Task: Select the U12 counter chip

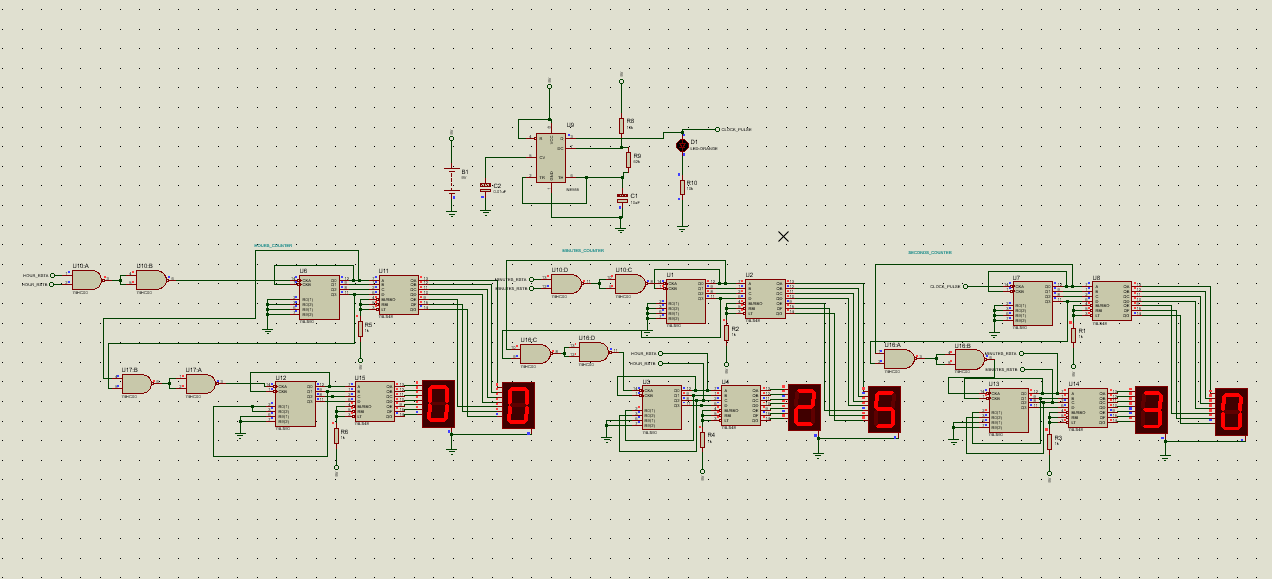Action: pos(295,403)
